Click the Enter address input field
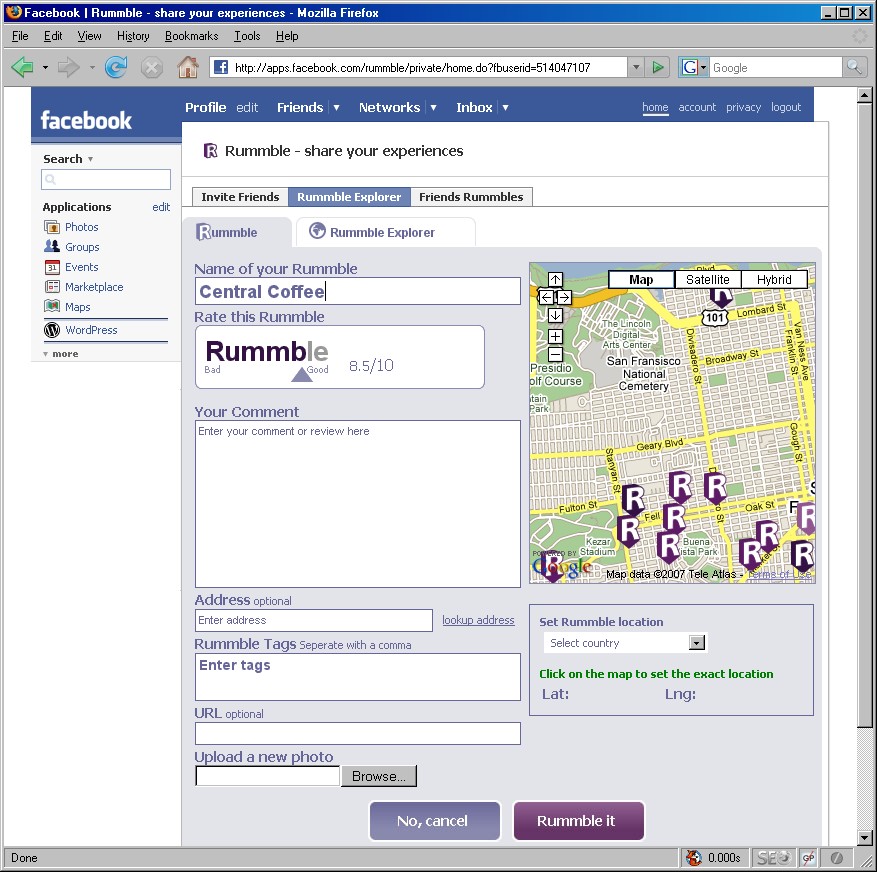 point(314,620)
